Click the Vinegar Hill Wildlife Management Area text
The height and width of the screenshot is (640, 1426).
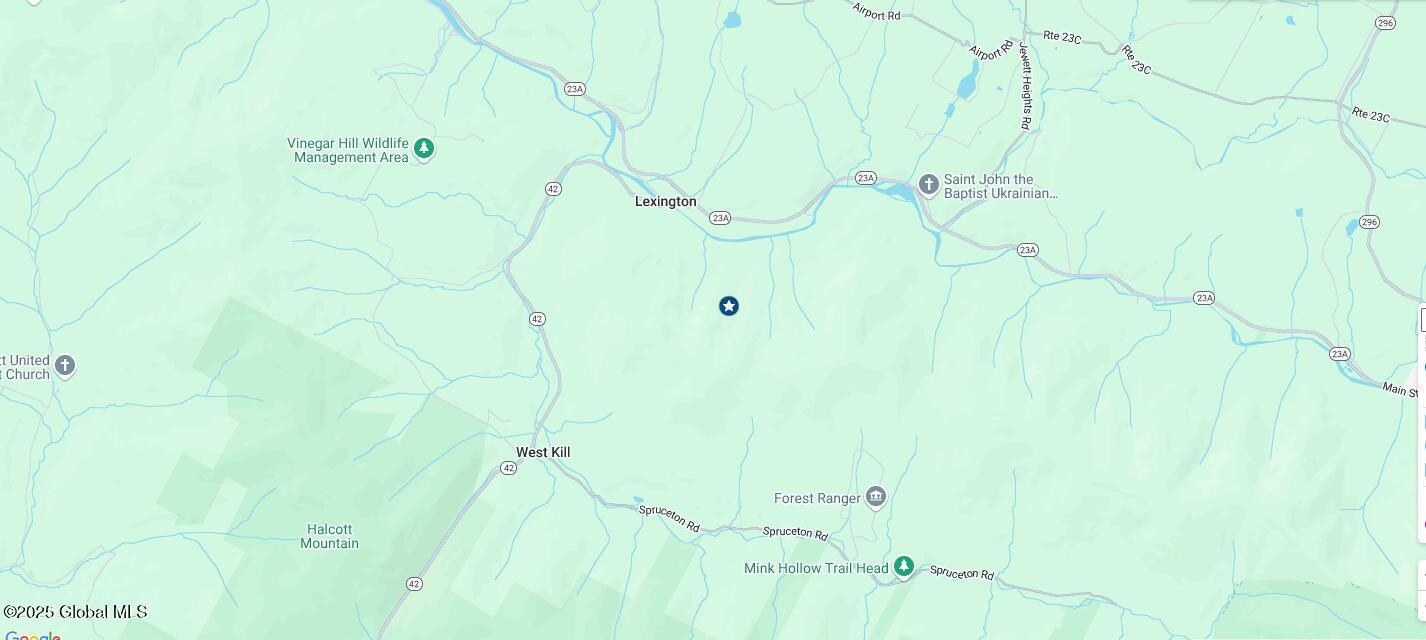click(348, 150)
